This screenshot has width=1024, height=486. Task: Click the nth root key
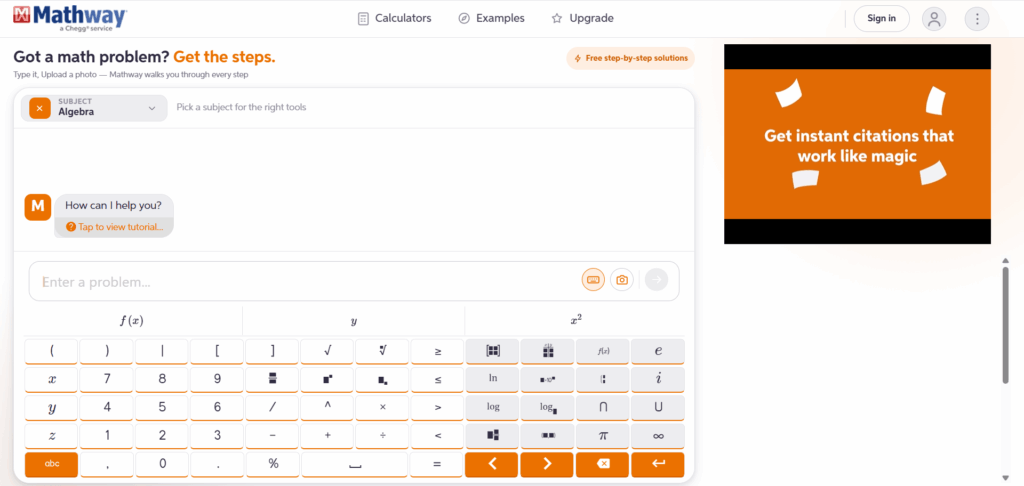tap(383, 351)
